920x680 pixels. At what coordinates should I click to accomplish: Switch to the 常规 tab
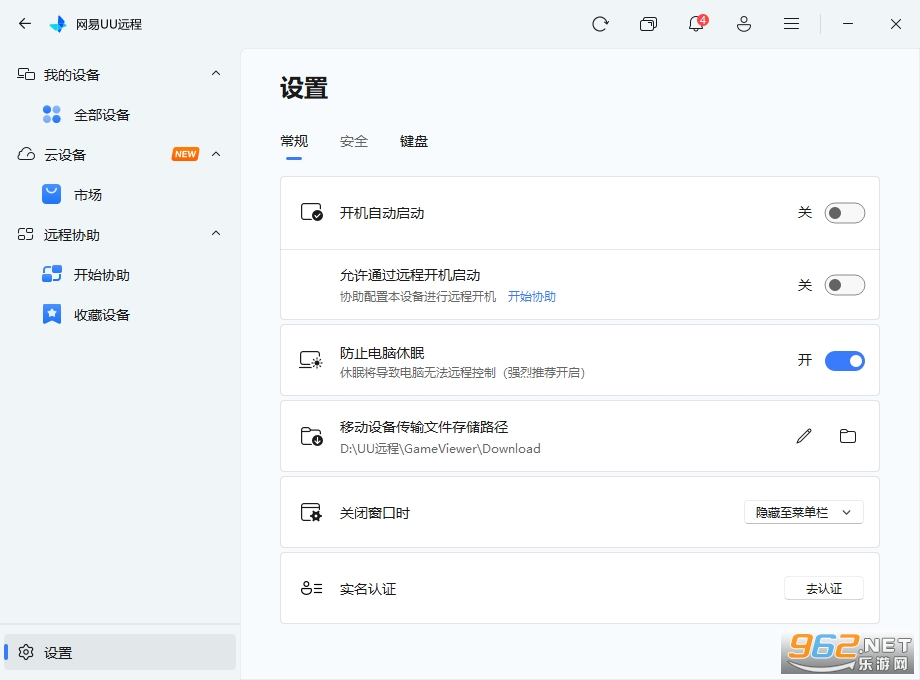(294, 141)
